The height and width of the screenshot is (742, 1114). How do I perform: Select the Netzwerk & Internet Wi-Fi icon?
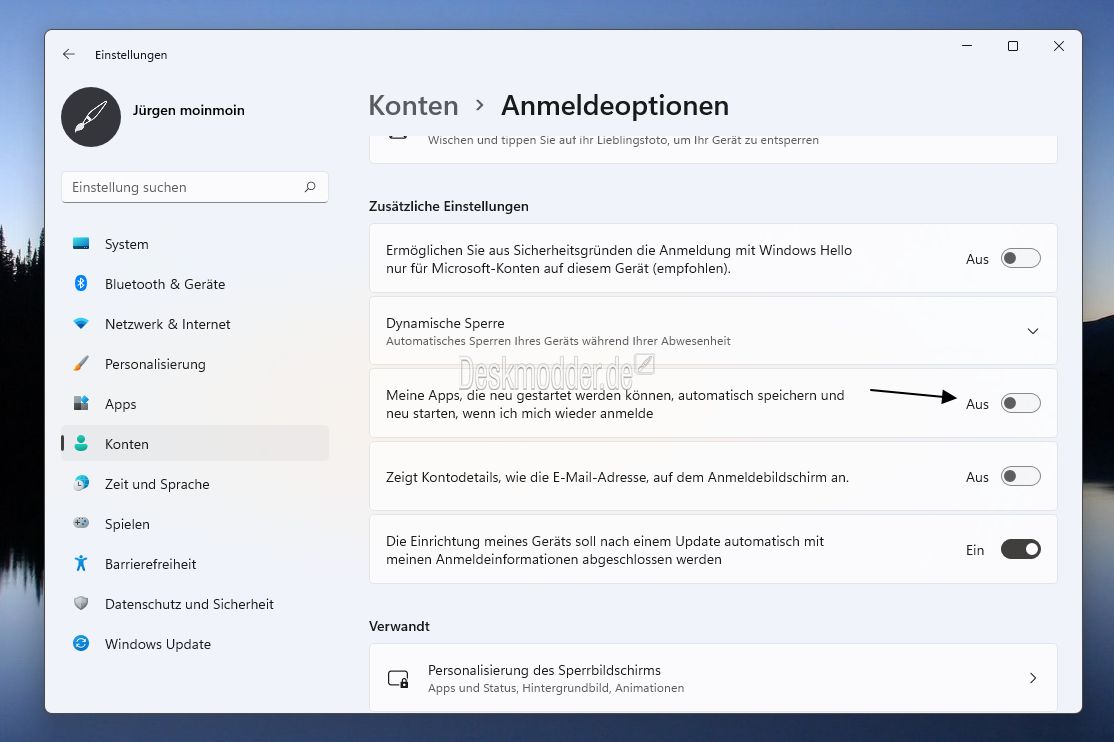(81, 324)
